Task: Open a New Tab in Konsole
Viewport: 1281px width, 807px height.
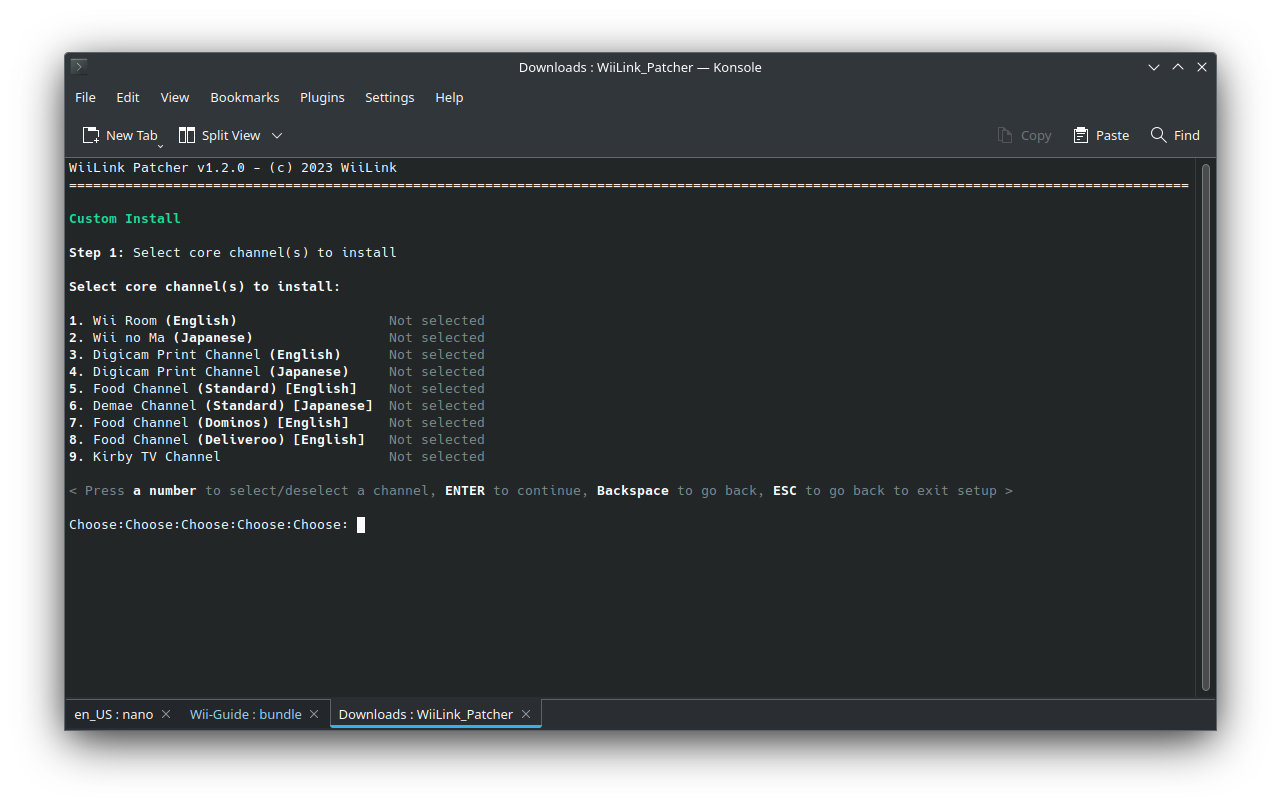Action: click(120, 135)
